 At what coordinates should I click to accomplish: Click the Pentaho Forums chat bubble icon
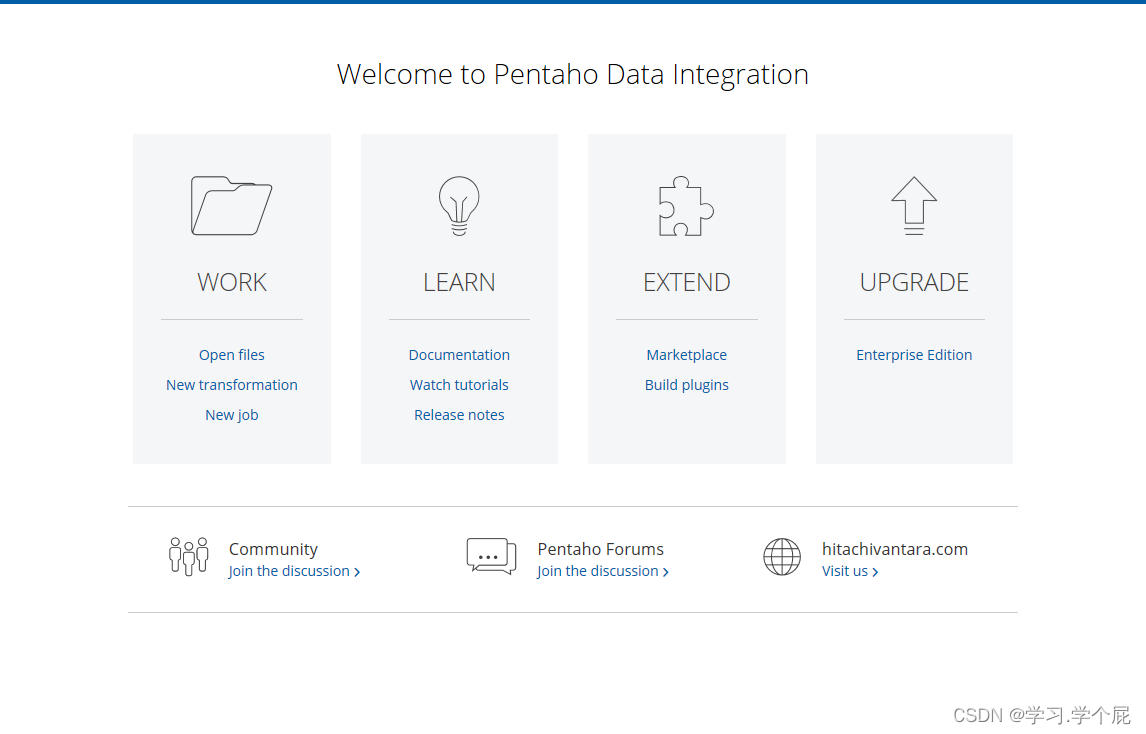pyautogui.click(x=491, y=556)
